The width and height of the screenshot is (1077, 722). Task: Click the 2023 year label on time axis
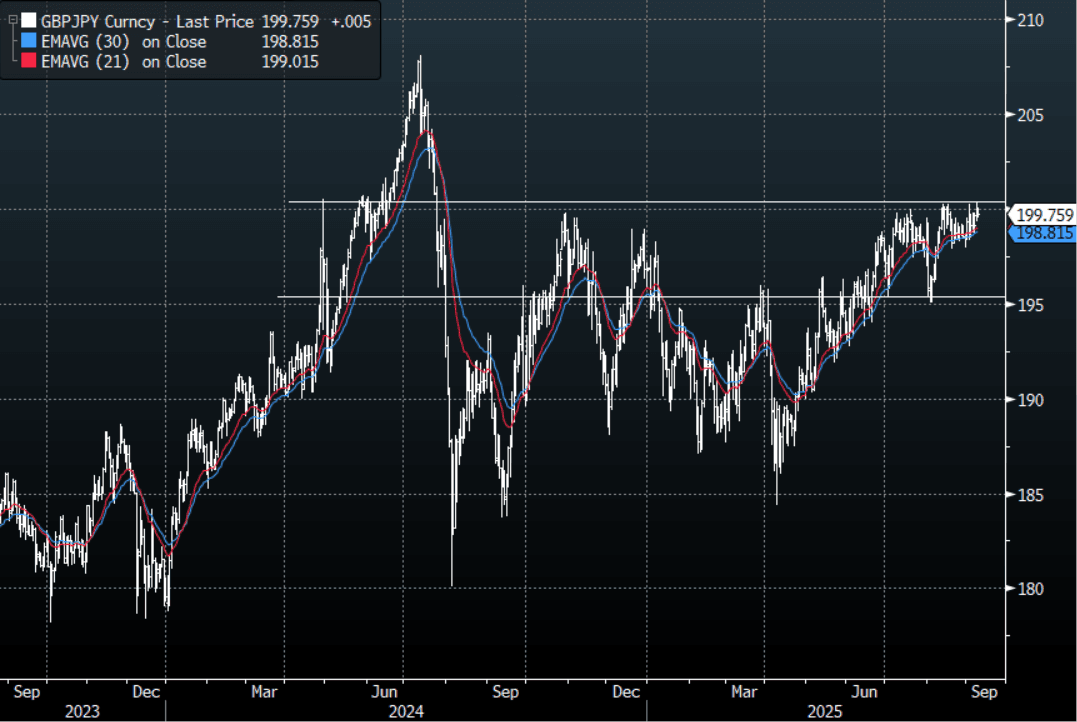83,711
